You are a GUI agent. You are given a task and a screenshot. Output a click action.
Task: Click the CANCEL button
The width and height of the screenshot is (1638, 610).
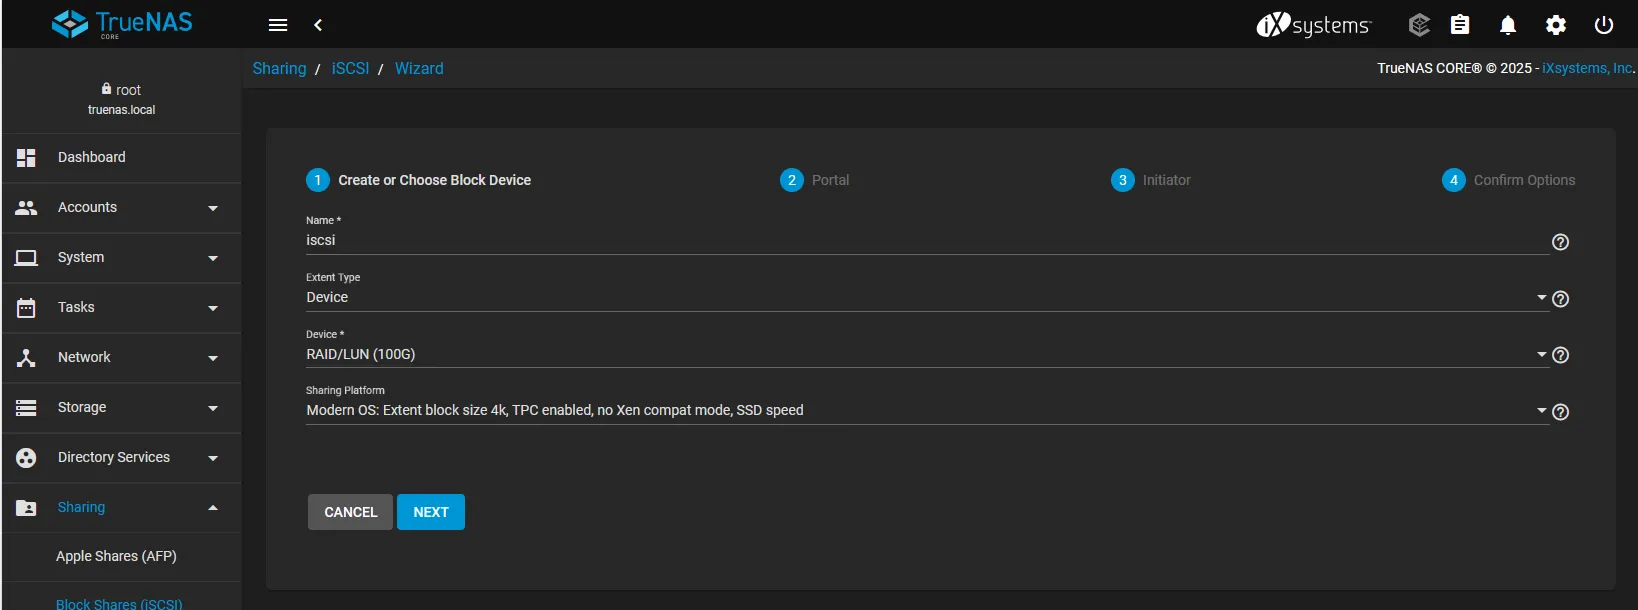click(x=350, y=512)
